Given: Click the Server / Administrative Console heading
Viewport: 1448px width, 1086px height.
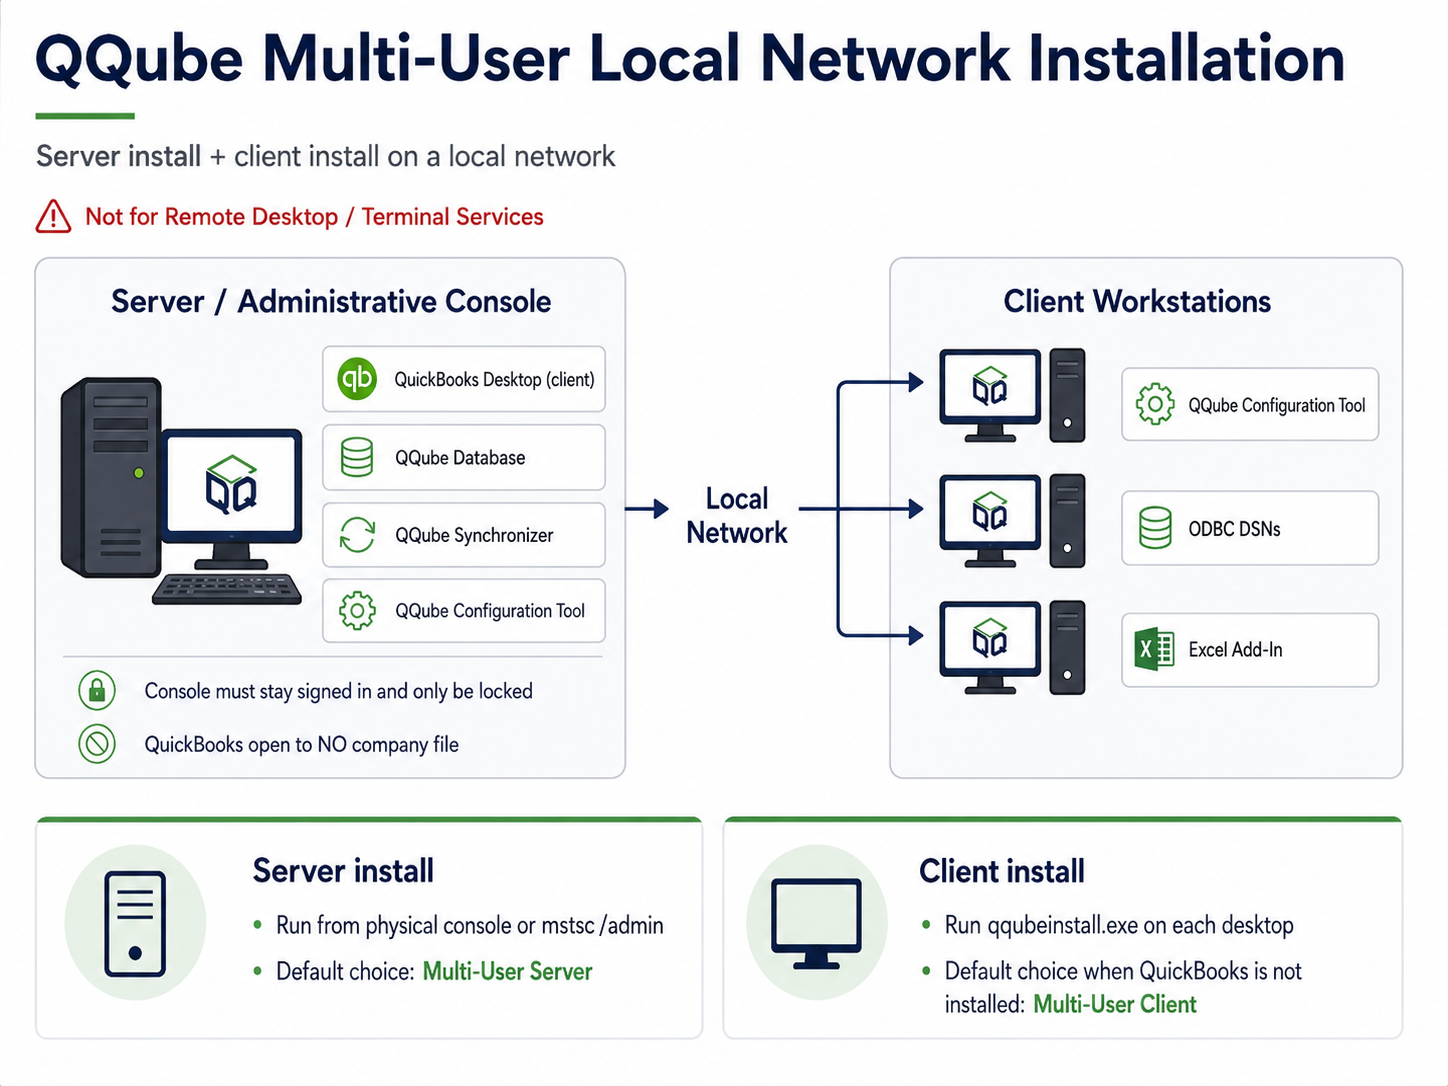Looking at the screenshot, I should click(331, 301).
